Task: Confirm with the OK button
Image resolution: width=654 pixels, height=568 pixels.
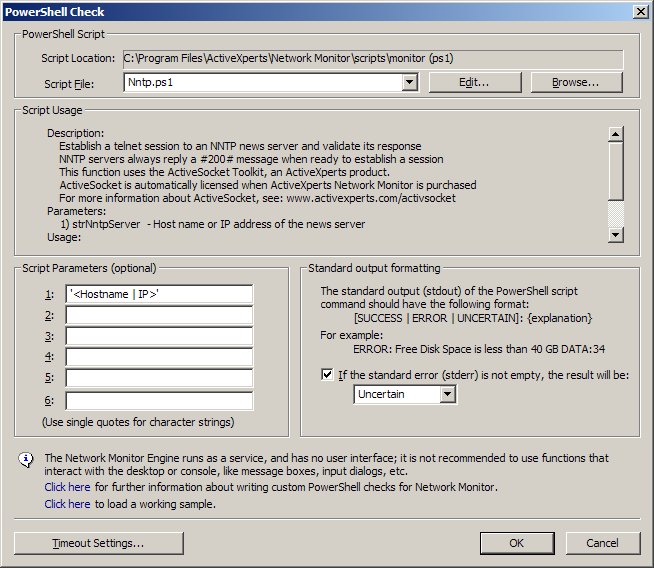Action: pyautogui.click(x=517, y=543)
